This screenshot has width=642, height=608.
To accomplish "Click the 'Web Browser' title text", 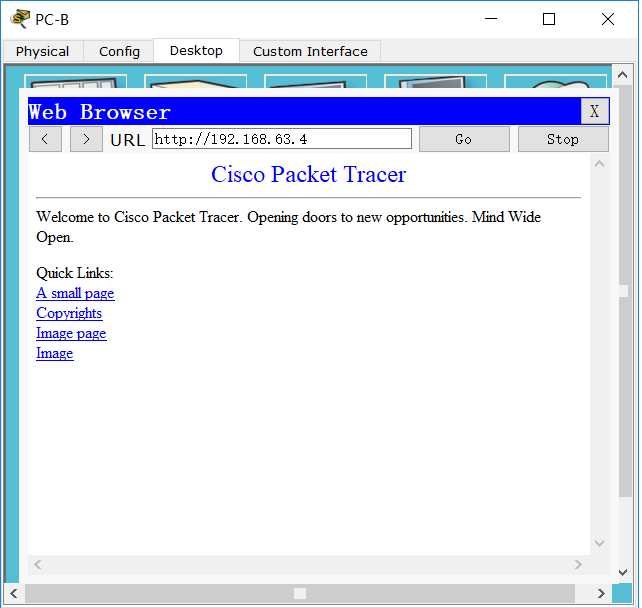I will pos(99,112).
